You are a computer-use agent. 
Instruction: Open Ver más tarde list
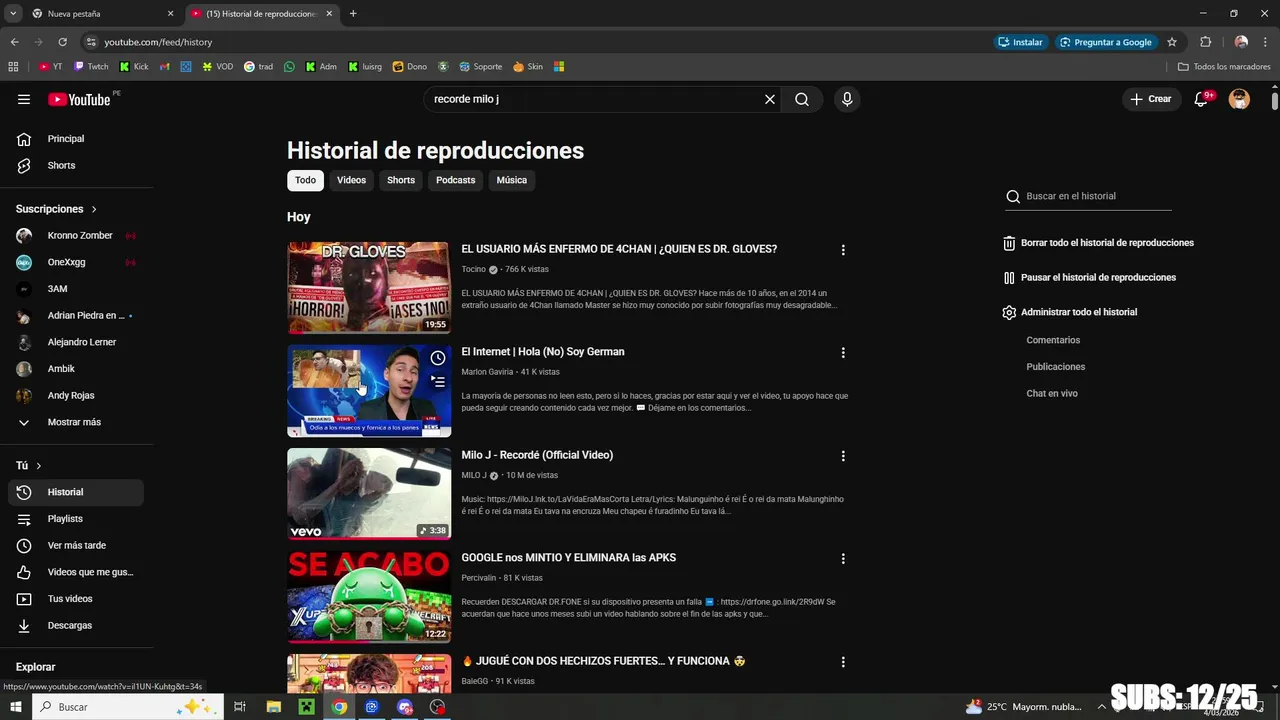click(x=76, y=545)
